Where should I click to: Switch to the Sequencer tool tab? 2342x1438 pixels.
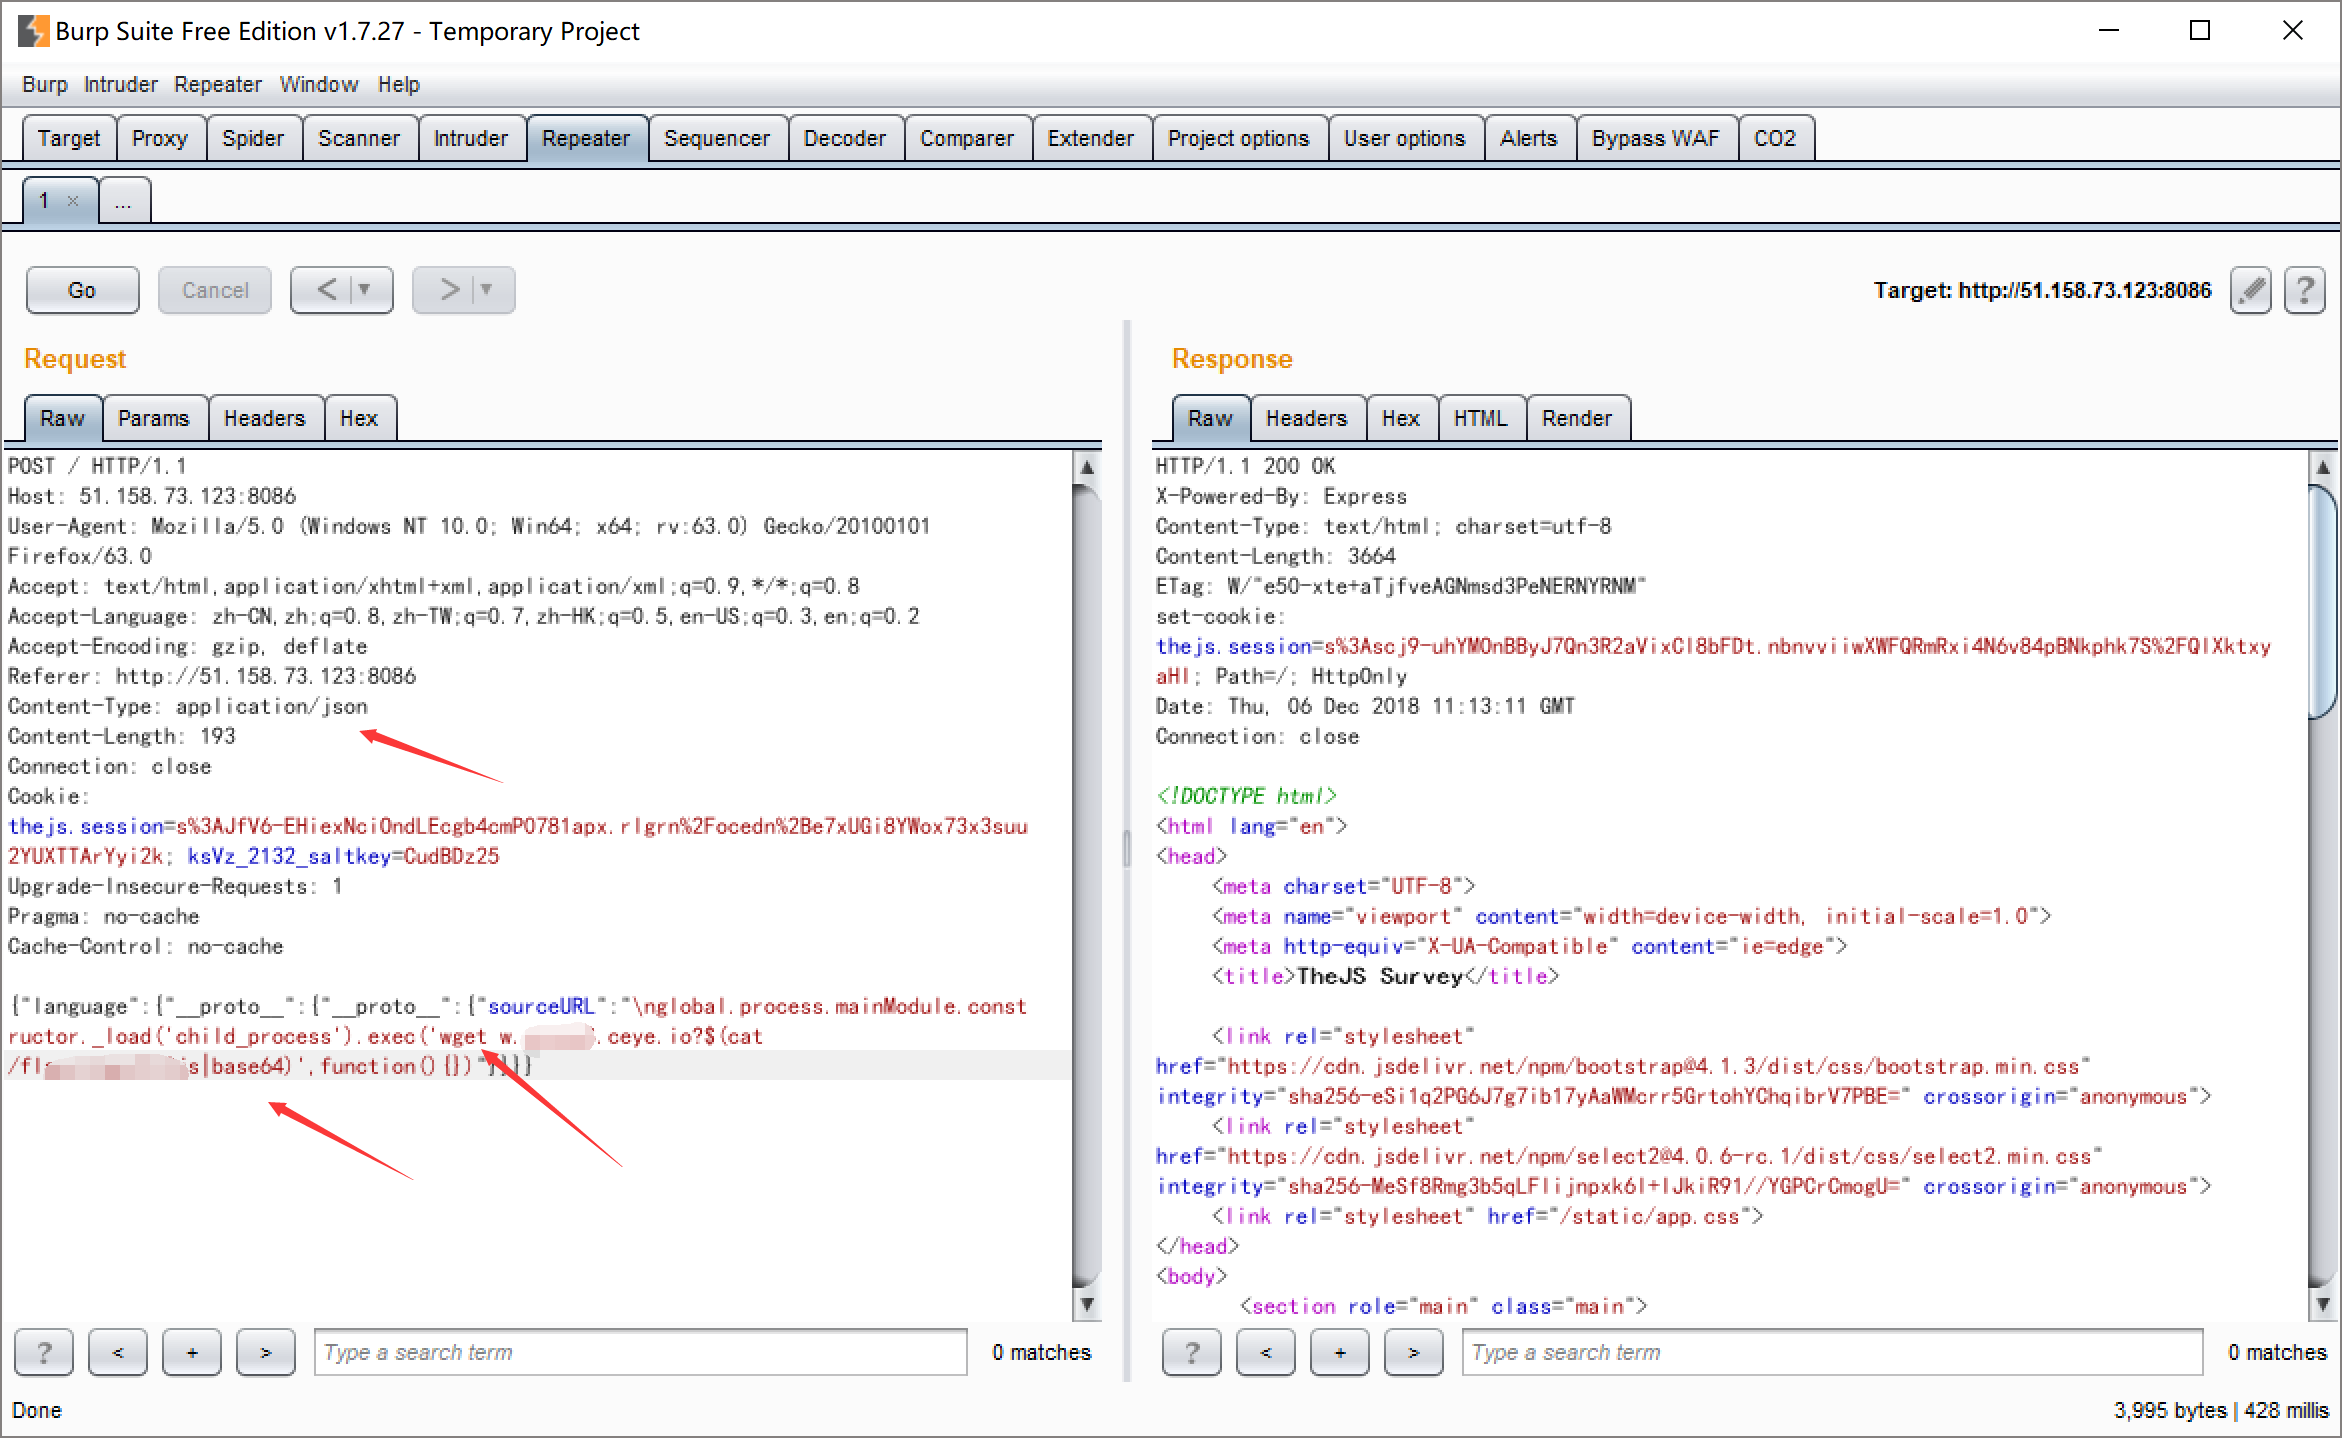(x=717, y=138)
